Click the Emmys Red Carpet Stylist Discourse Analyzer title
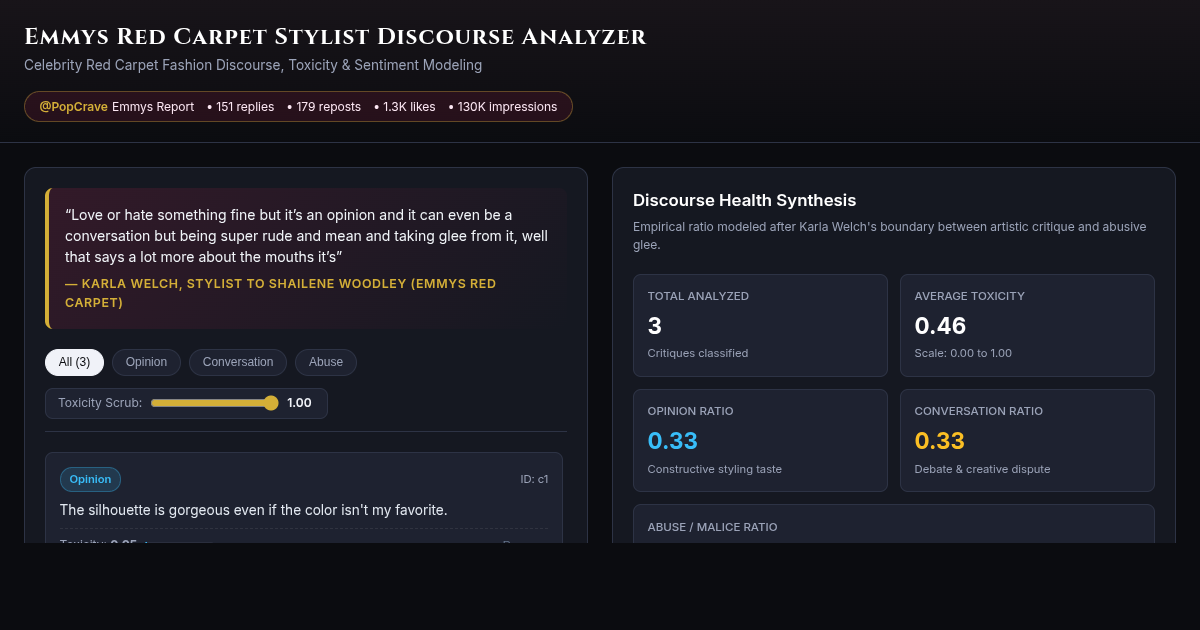This screenshot has width=1200, height=630. [335, 38]
